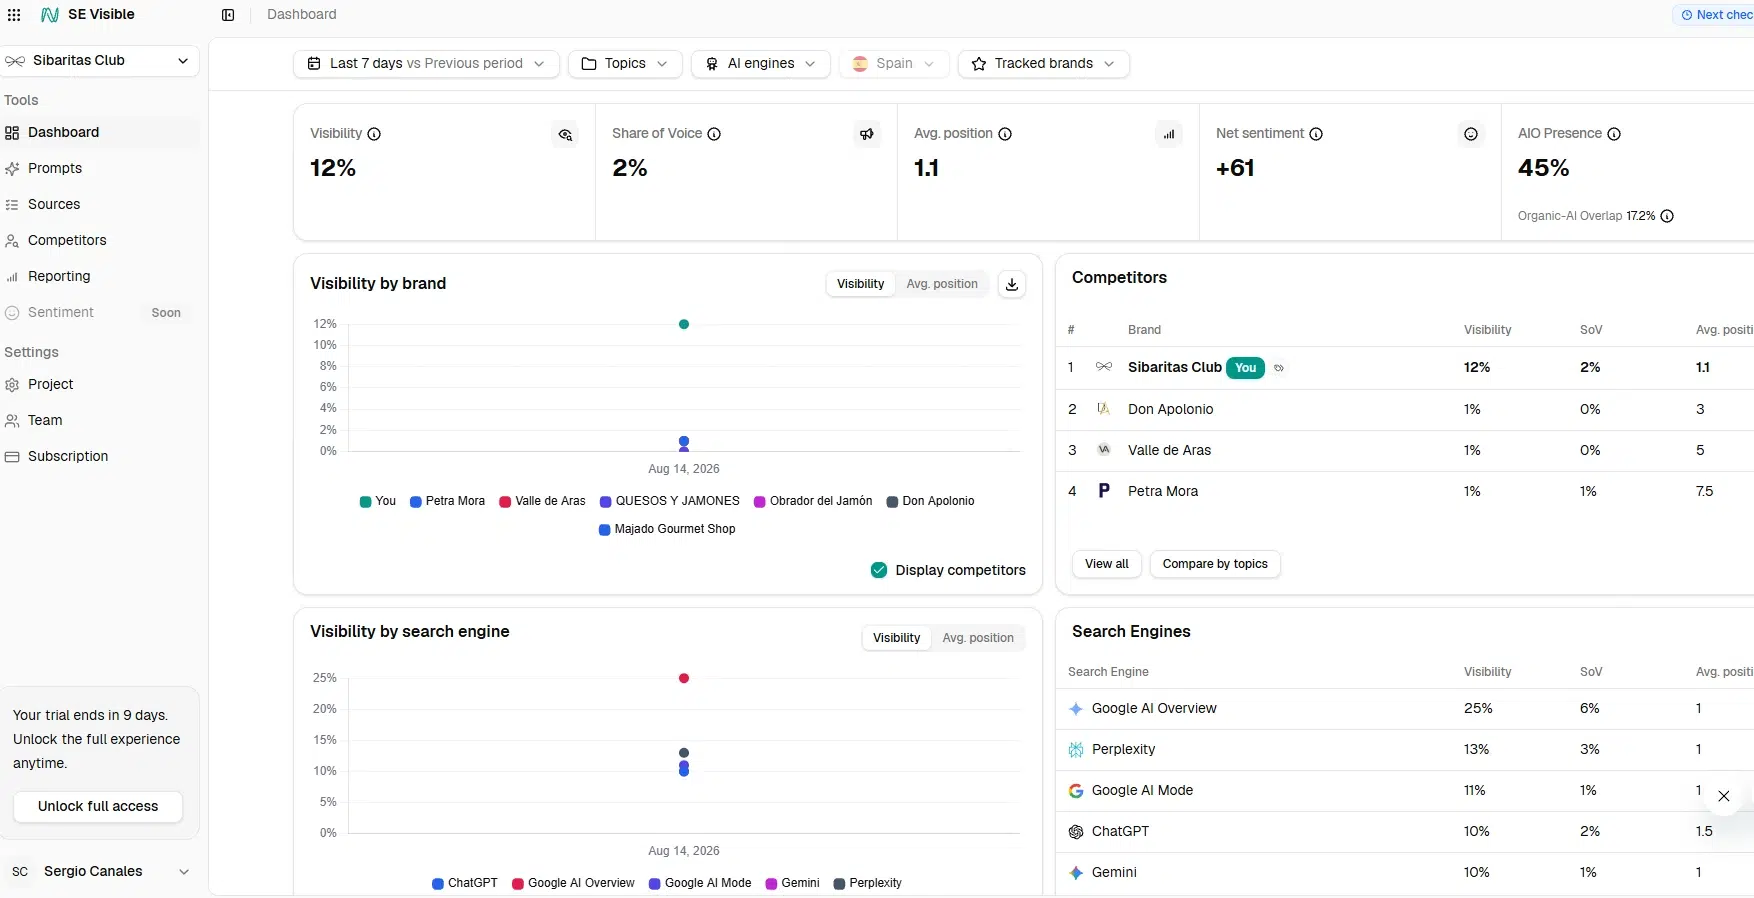This screenshot has height=898, width=1754.
Task: Click the teal 12% data point in brand chart
Action: [x=684, y=324]
